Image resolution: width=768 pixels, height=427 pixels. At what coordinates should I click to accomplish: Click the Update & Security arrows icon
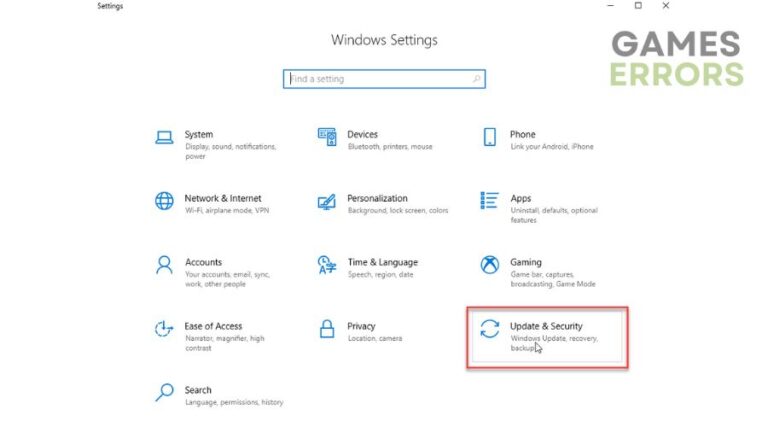pos(490,329)
